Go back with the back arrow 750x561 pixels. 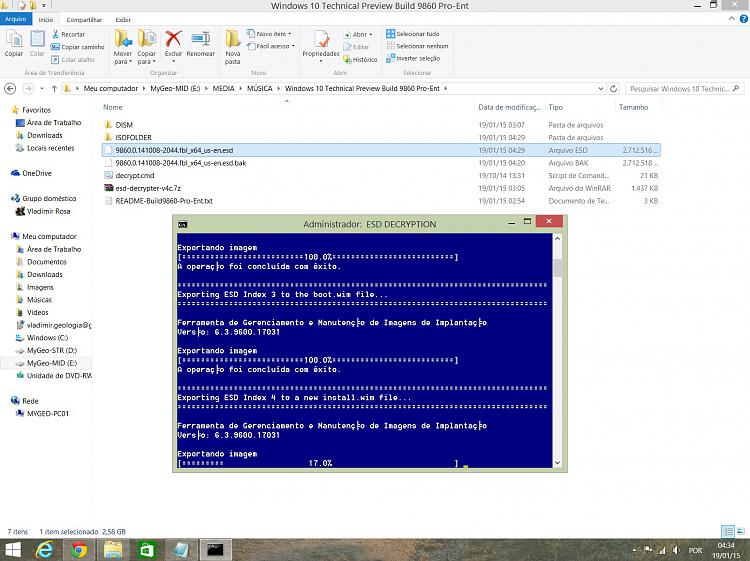10,88
